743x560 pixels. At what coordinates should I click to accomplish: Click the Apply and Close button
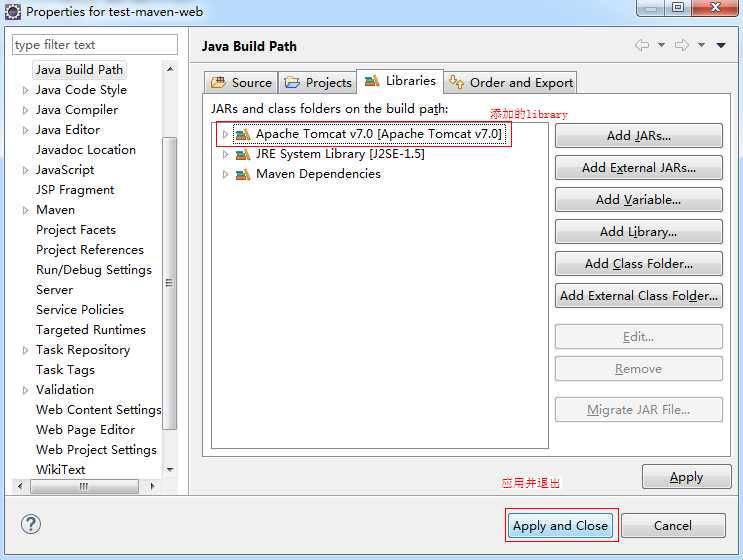(x=560, y=525)
